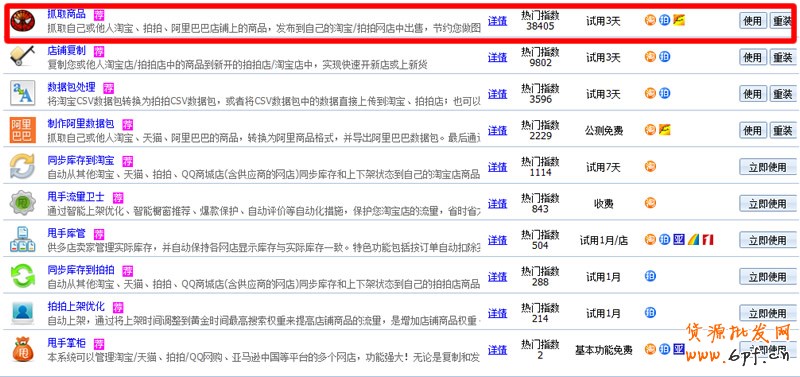Image resolution: width=800 pixels, height=377 pixels.
Task: Click 重装 button for 制作阿里数据包
Action: (x=783, y=131)
